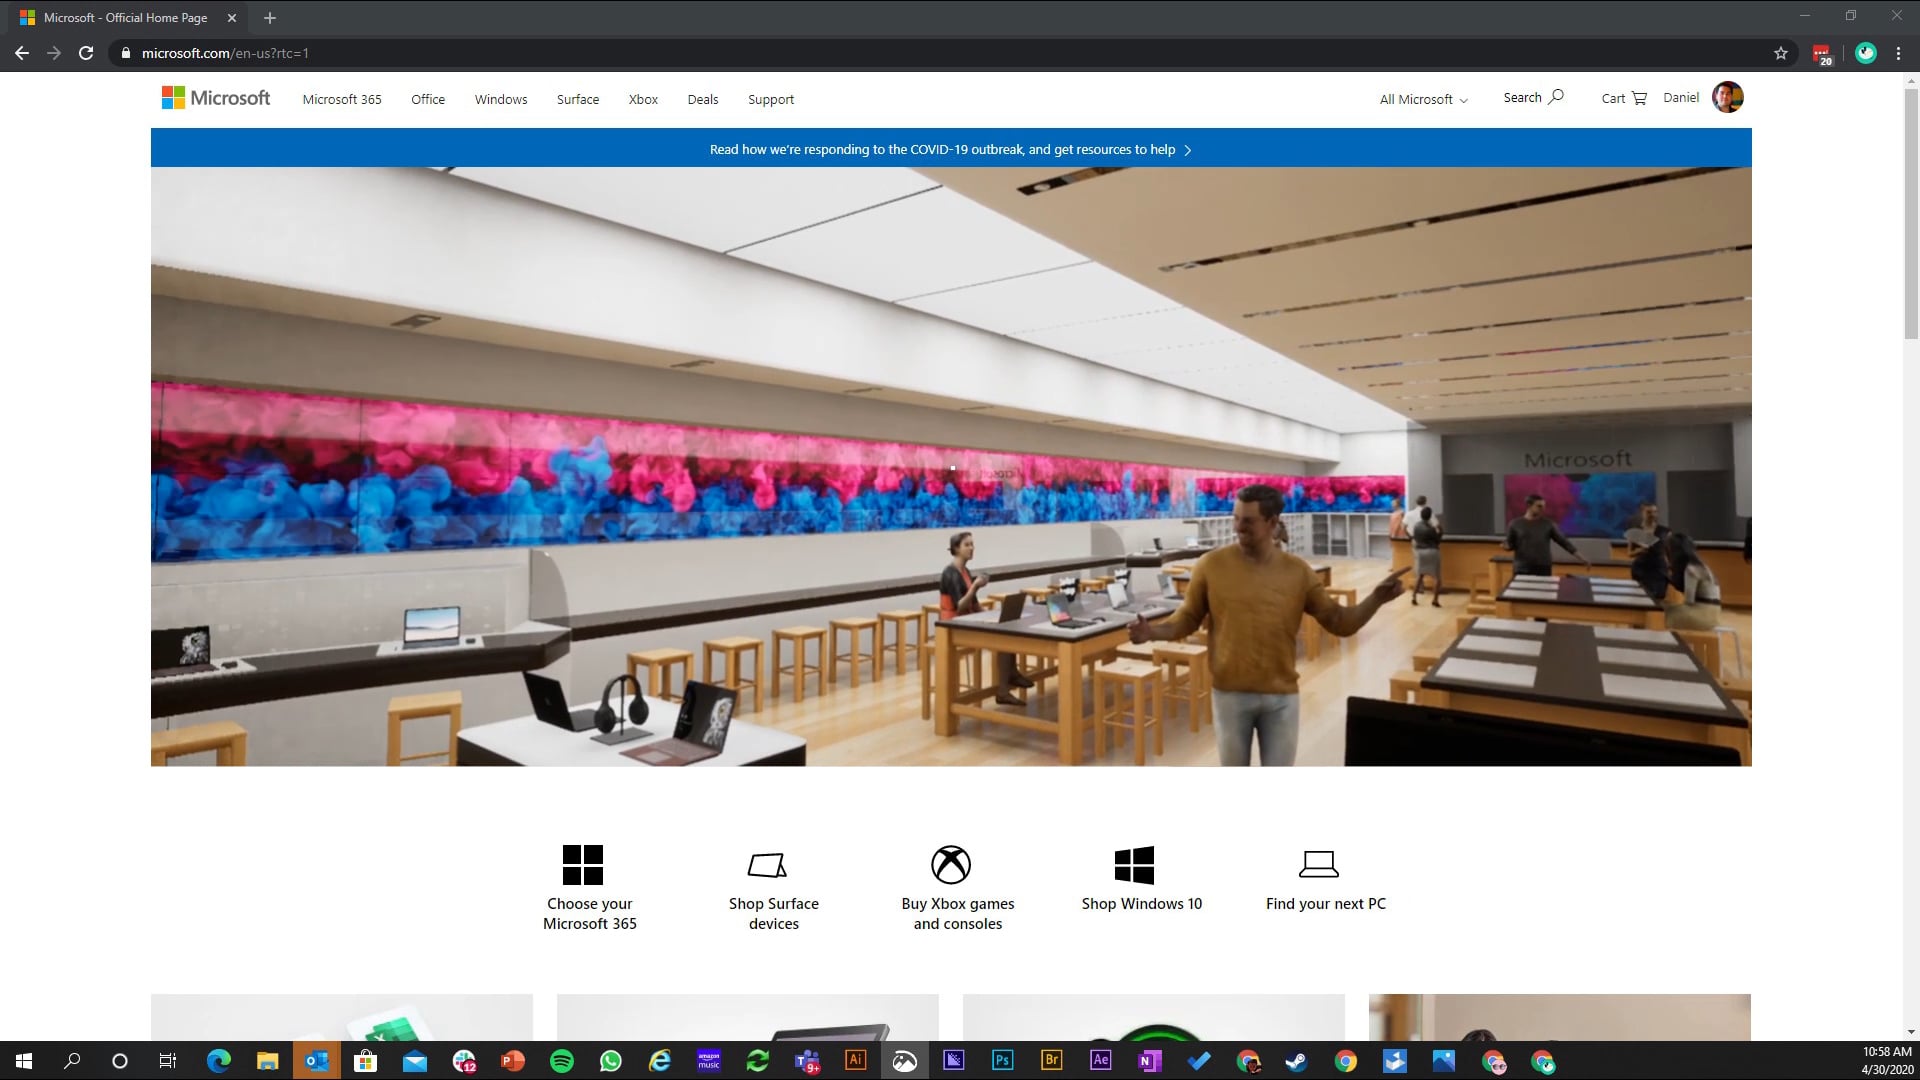Open Steam from the taskbar
The width and height of the screenshot is (1920, 1080).
coord(1296,1061)
